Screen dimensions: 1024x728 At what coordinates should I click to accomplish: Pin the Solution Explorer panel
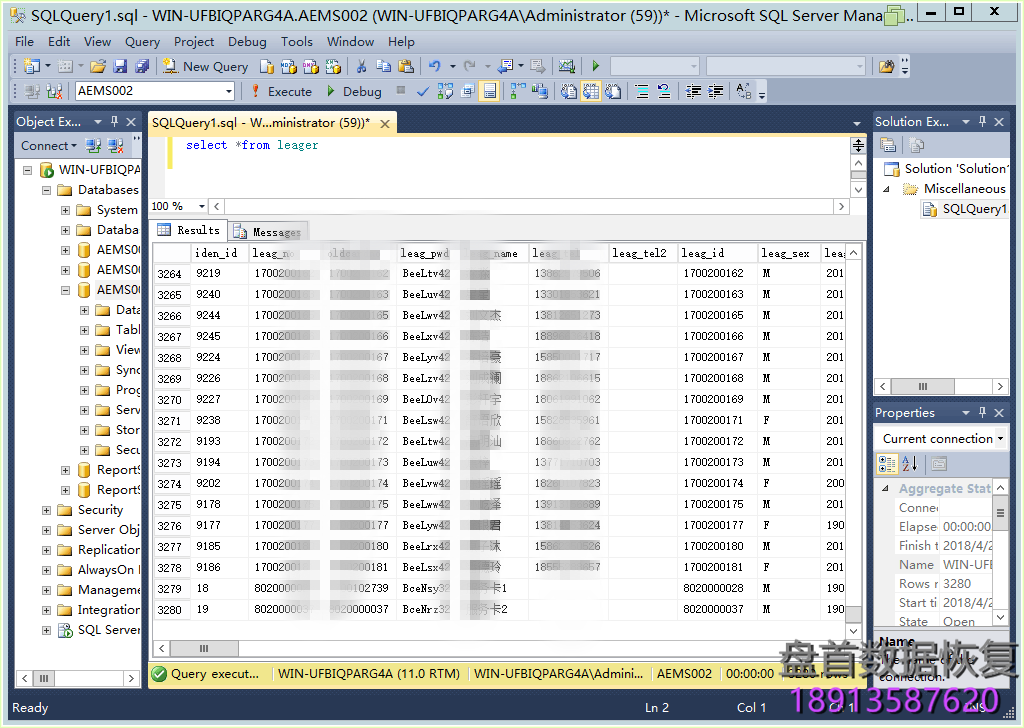(x=981, y=121)
